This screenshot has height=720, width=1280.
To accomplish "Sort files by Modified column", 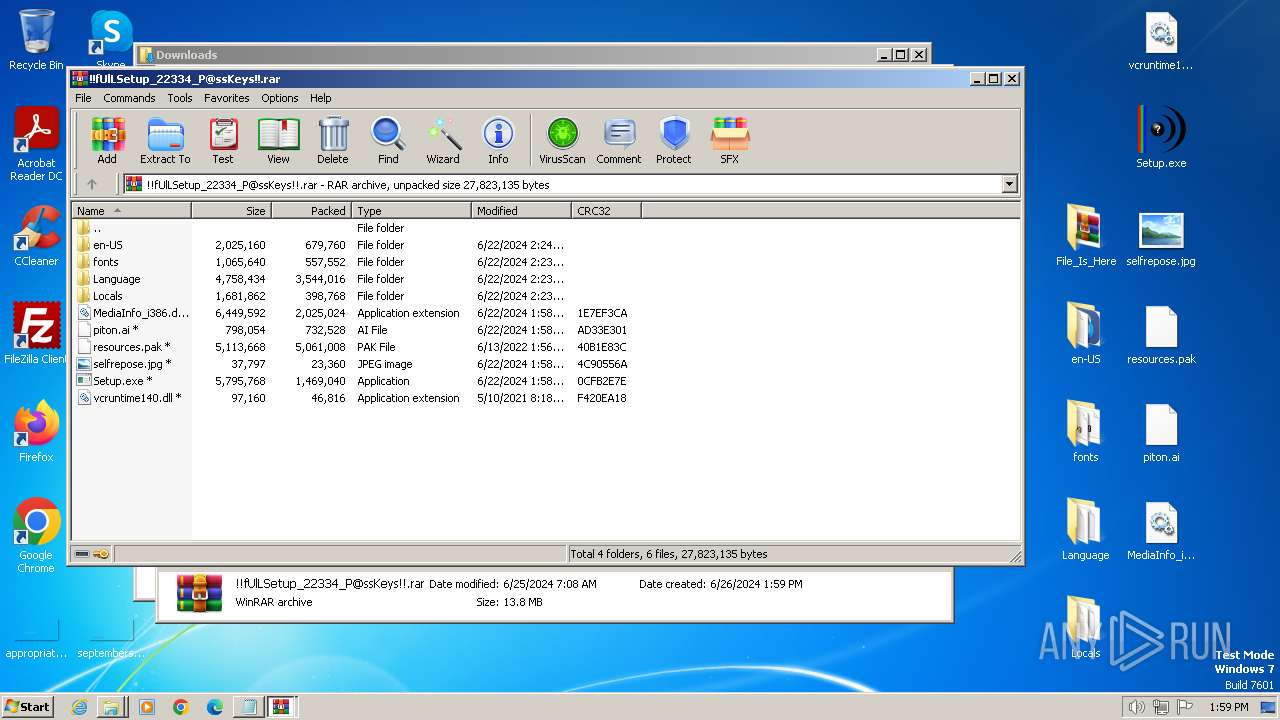I will 521,211.
